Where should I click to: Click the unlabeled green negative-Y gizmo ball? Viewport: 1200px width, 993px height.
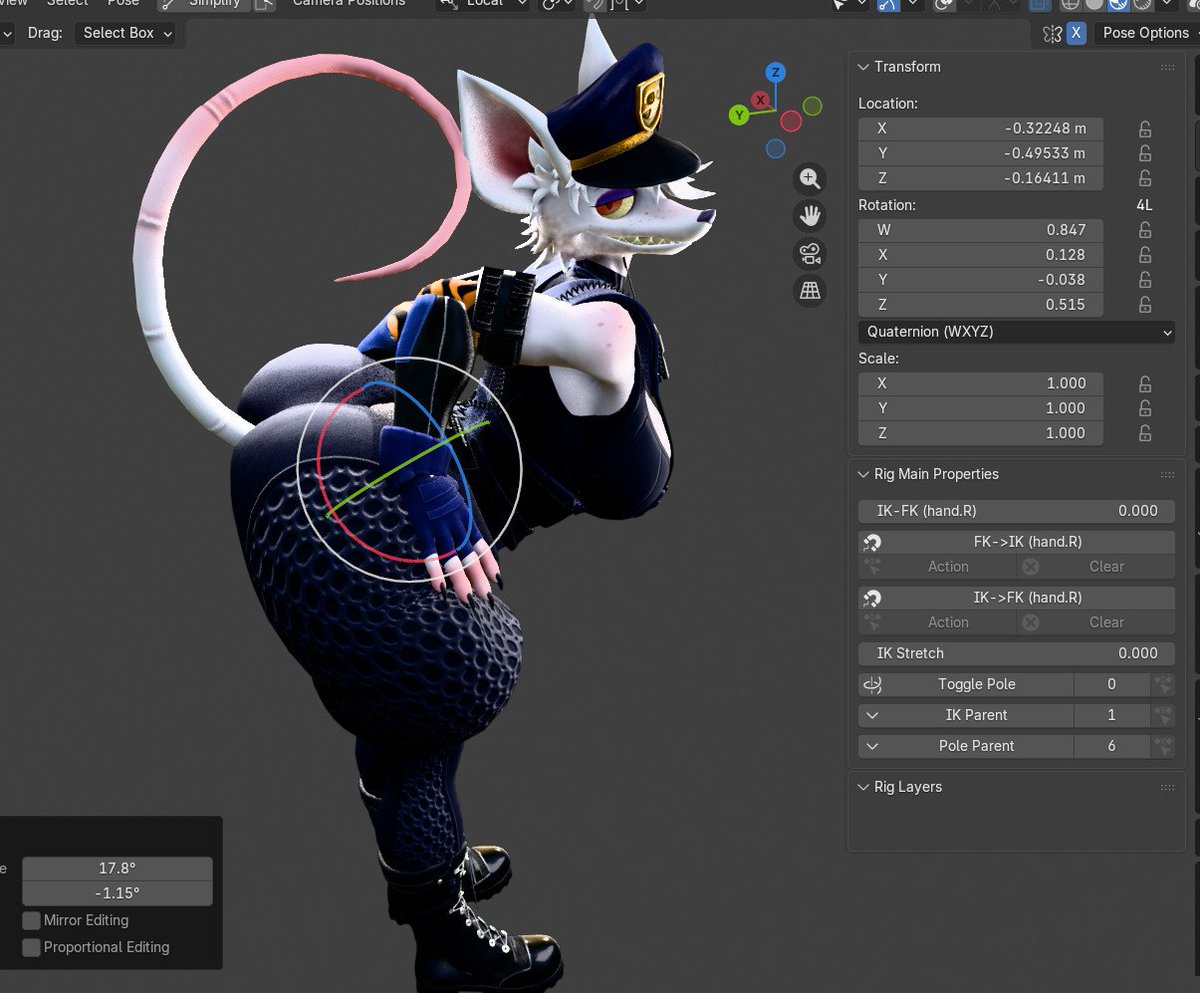pos(813,105)
